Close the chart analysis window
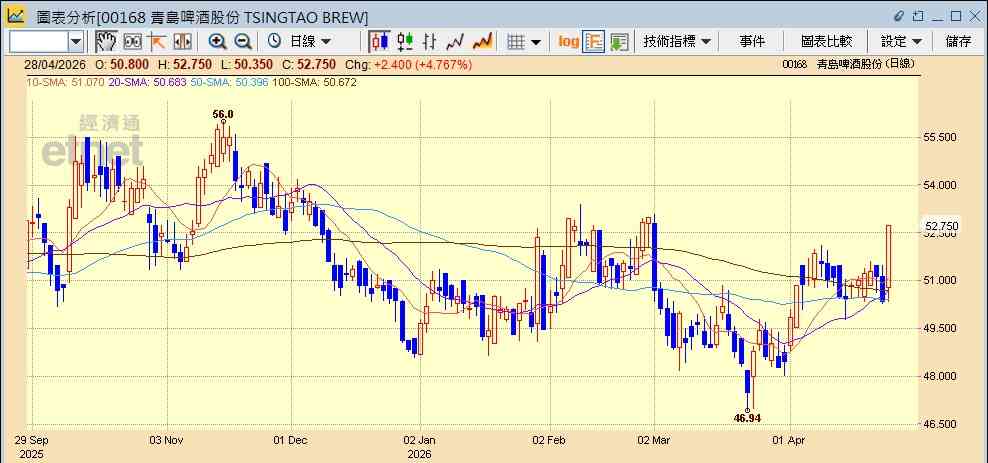Image resolution: width=988 pixels, height=463 pixels. coord(975,15)
